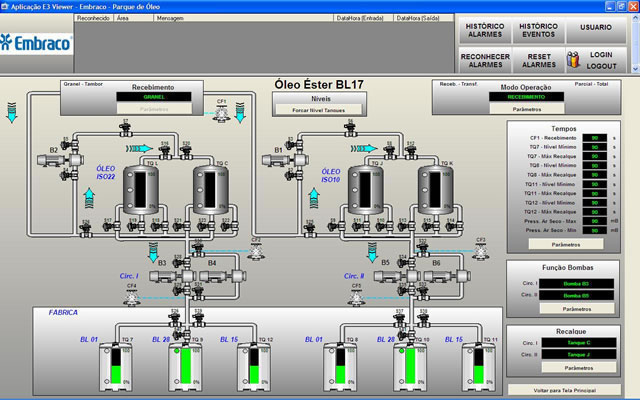Edit TQ7 - Nível Mínimo time value

click(x=594, y=147)
